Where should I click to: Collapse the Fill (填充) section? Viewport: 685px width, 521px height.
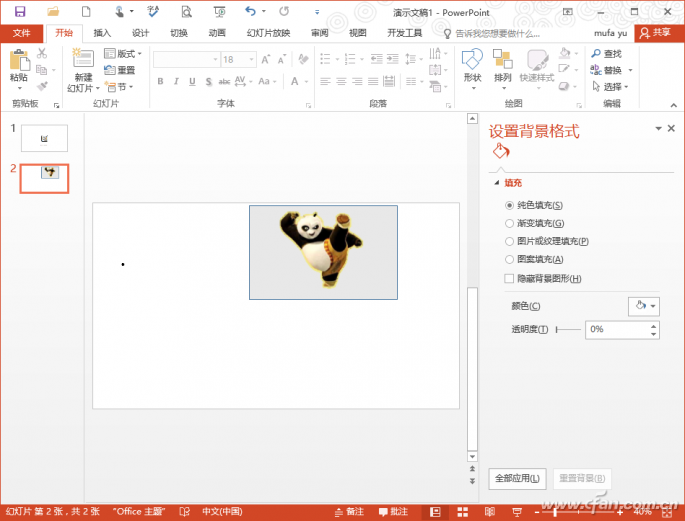[497, 183]
